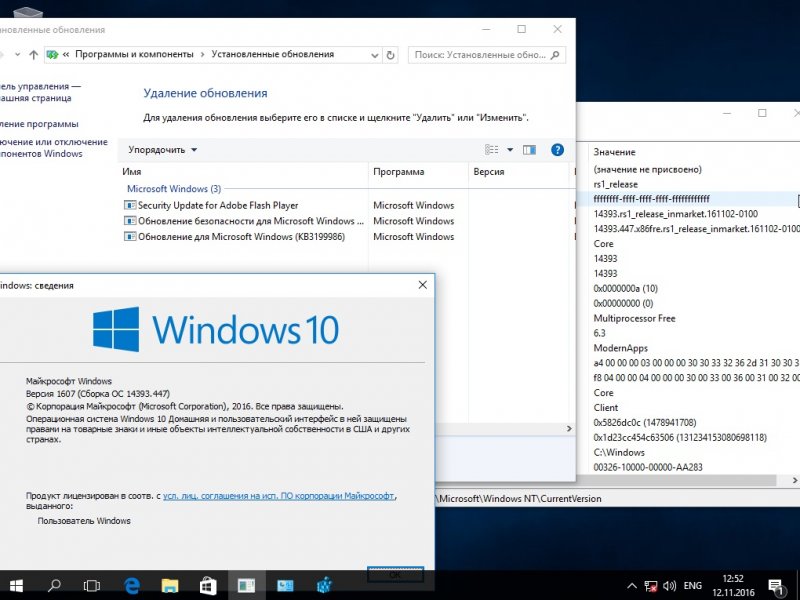Select 'rs1_release' value in registry window
Screen dimensions: 800x600
tap(615, 184)
